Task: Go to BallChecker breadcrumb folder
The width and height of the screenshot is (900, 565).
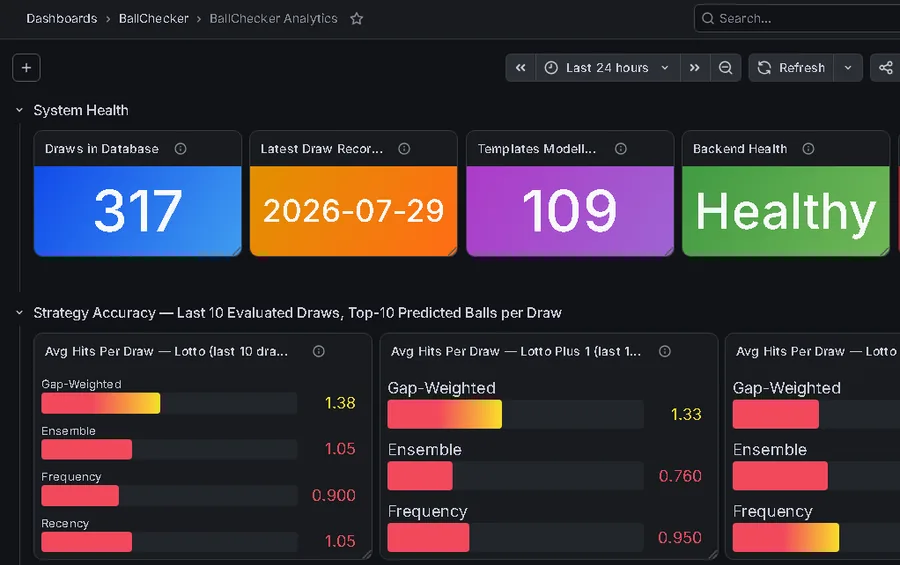Action: click(153, 18)
